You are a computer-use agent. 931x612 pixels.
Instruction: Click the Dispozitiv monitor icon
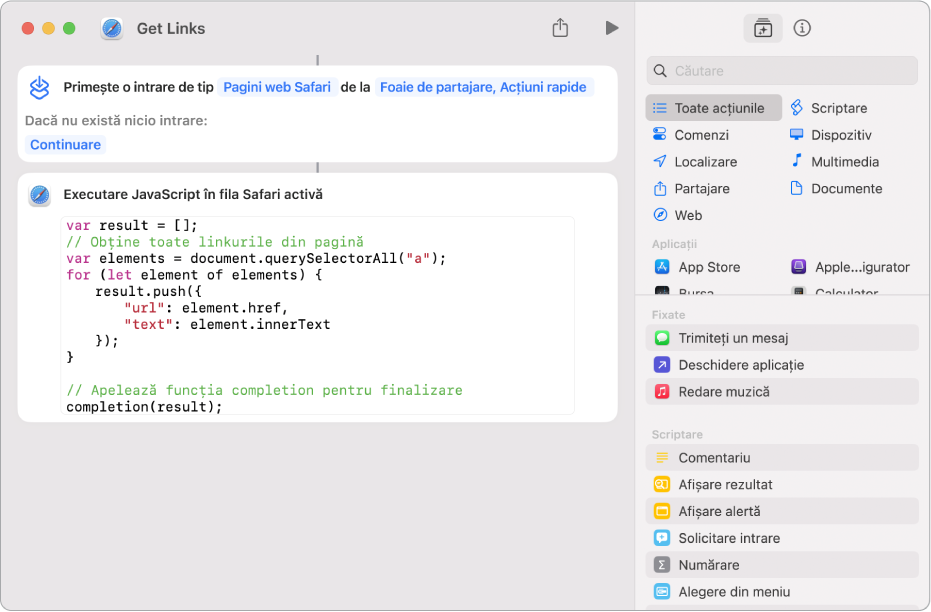click(797, 135)
